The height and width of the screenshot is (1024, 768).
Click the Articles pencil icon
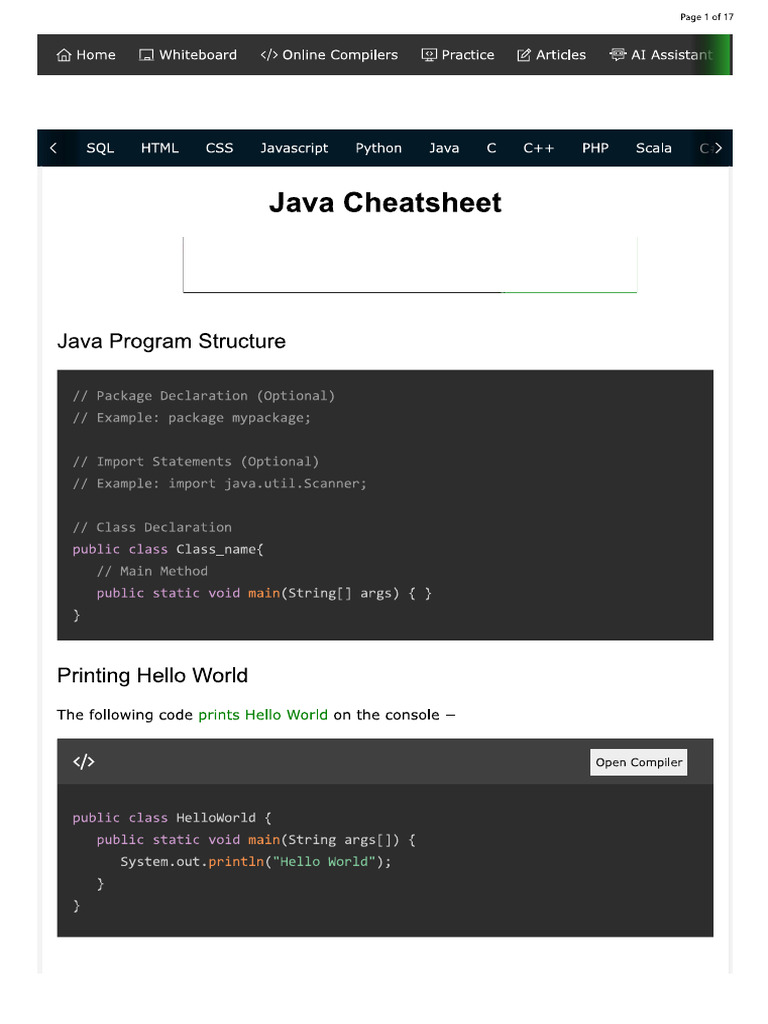click(523, 55)
